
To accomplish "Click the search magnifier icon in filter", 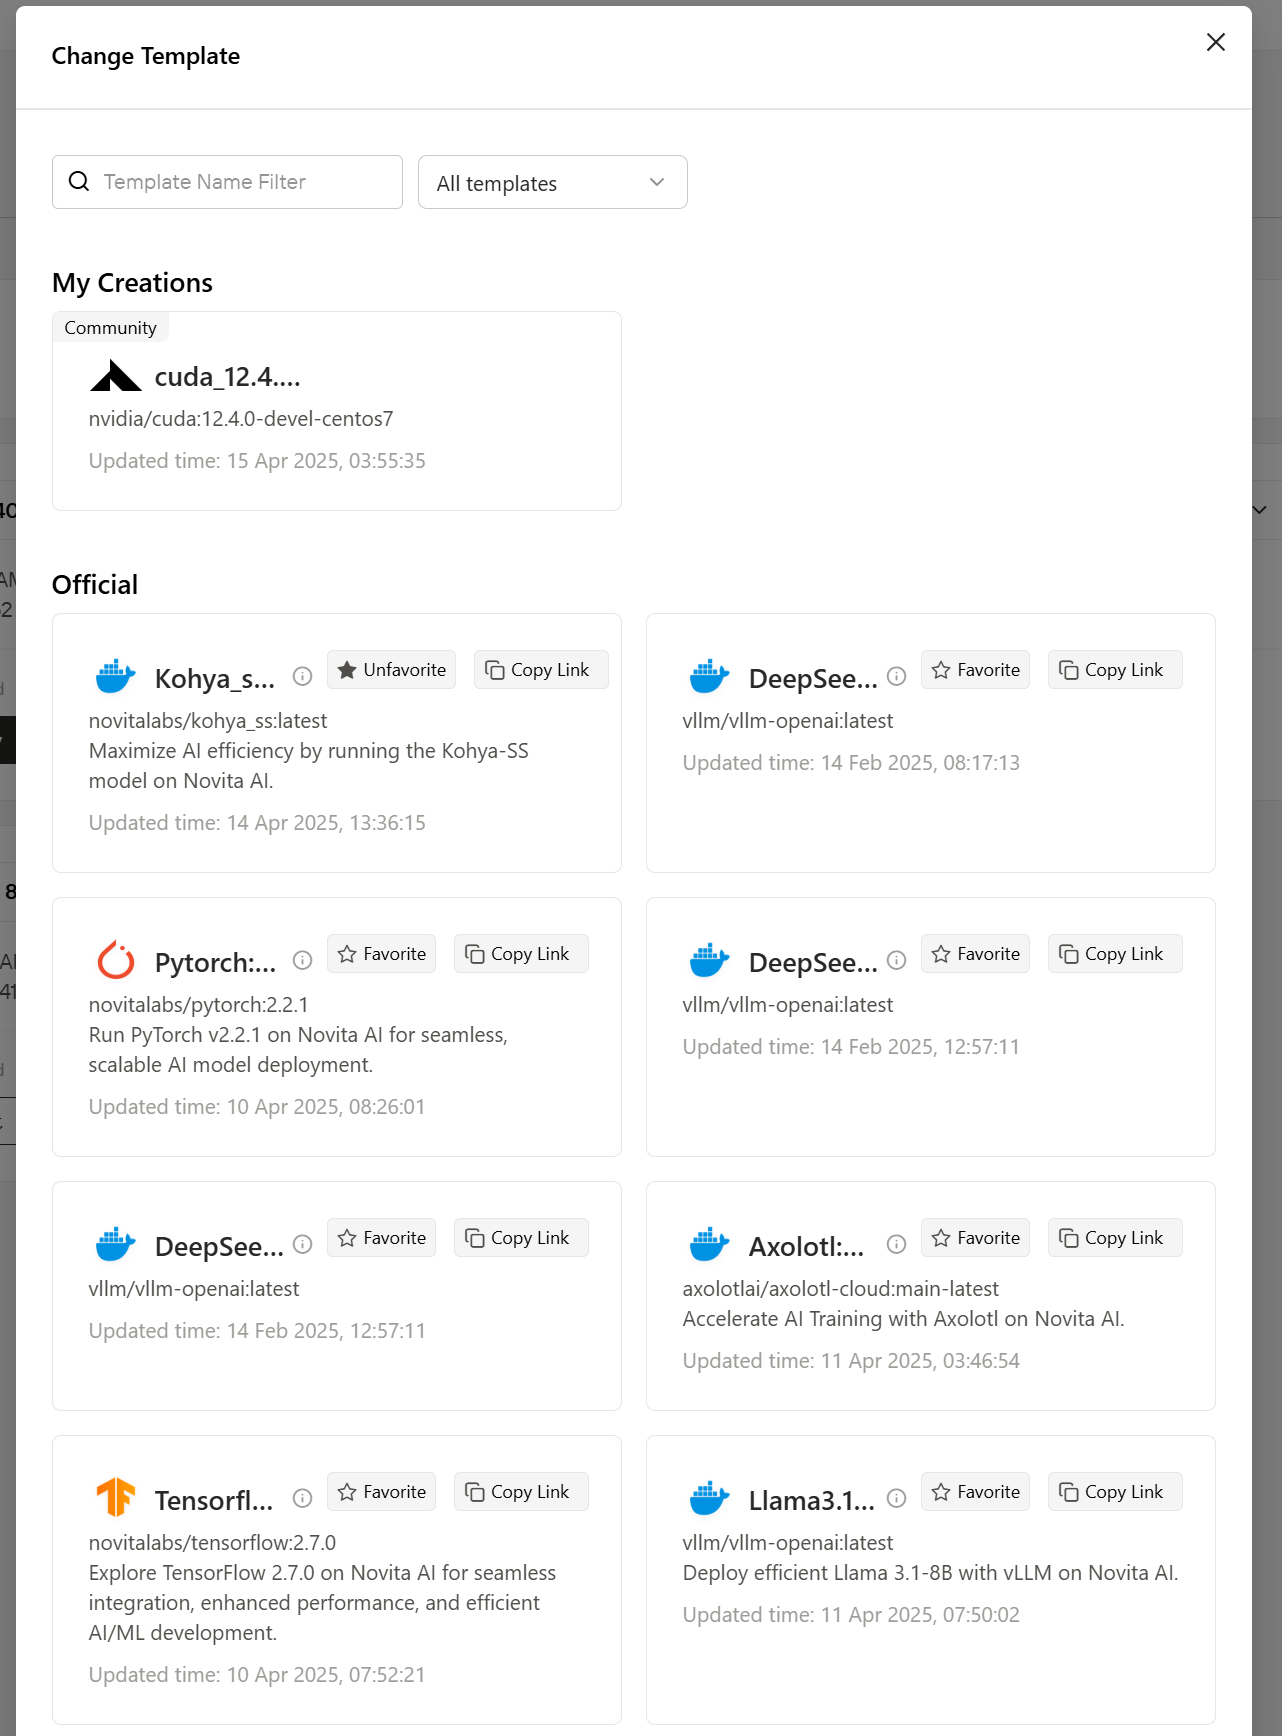I will point(78,181).
